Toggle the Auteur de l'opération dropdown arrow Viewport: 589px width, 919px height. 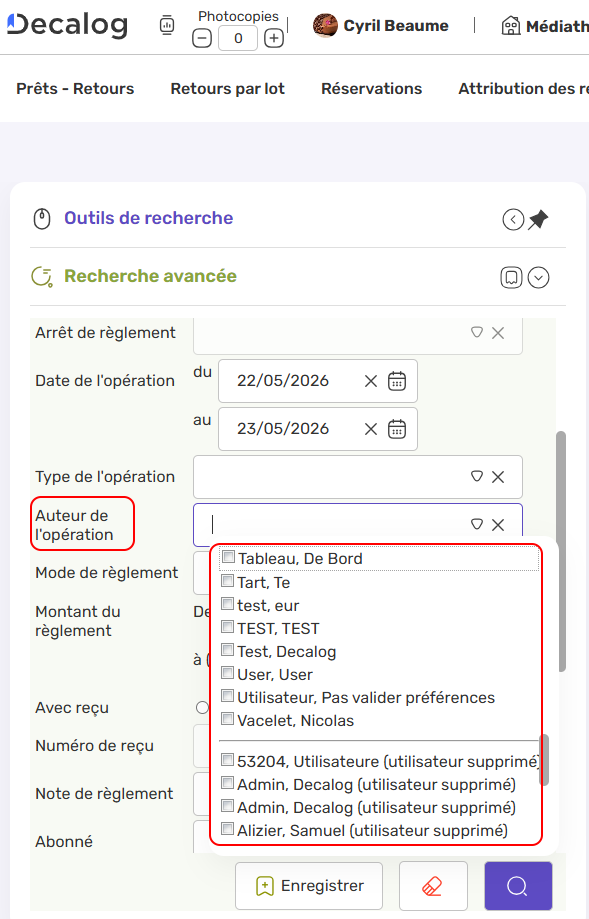[x=477, y=524]
